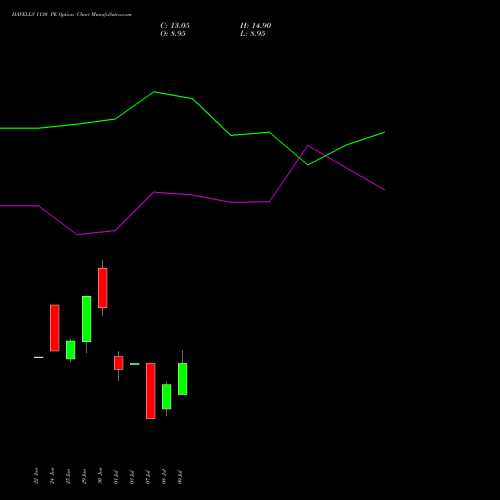
Task: Click the last green candle for 09 Jul
Action: (183, 379)
